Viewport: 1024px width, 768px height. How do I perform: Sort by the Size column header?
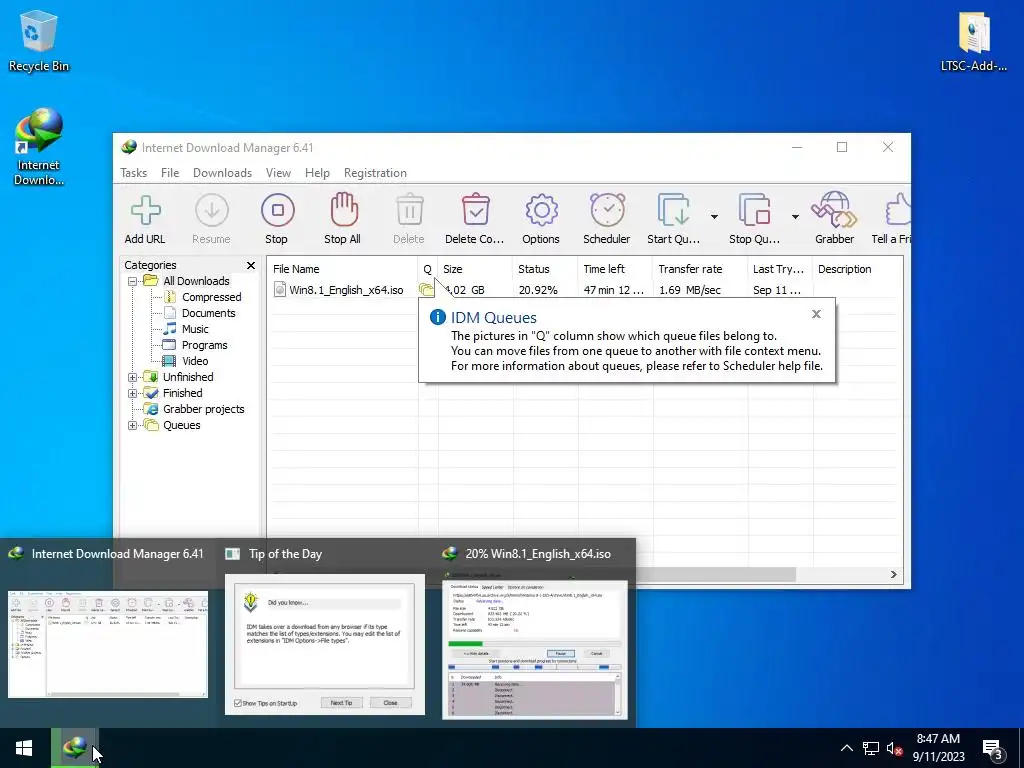tap(475, 269)
